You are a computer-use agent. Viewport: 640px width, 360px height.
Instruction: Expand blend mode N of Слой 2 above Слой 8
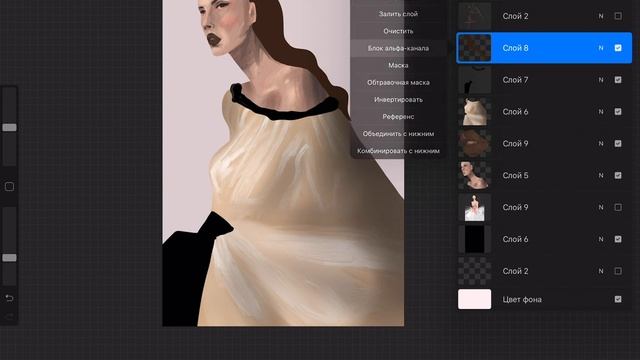pos(601,16)
